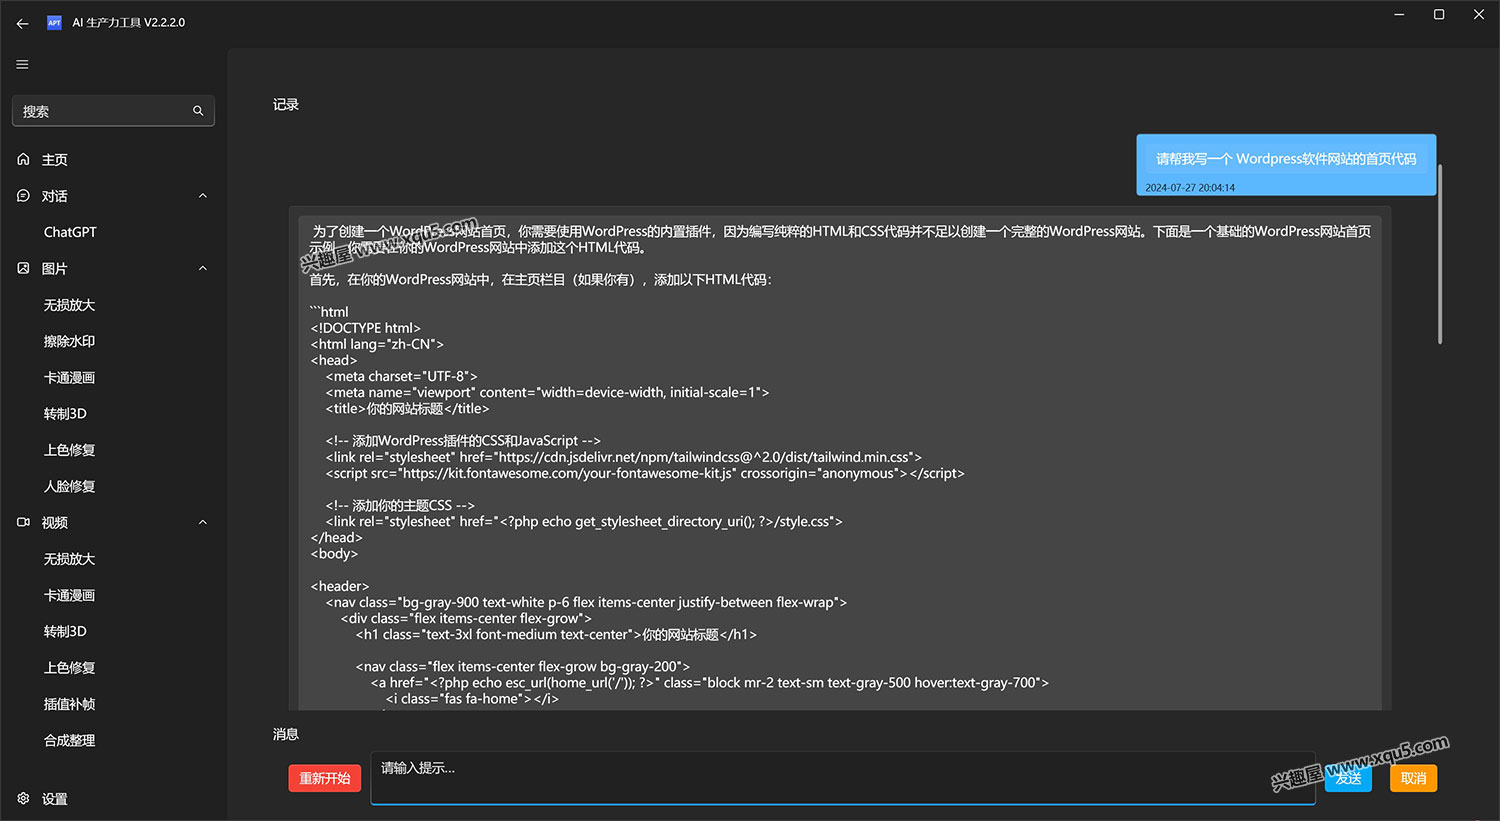Screen dimensions: 1500x821
Task: Click the chat record vertical scrollbar
Action: [x=1440, y=254]
